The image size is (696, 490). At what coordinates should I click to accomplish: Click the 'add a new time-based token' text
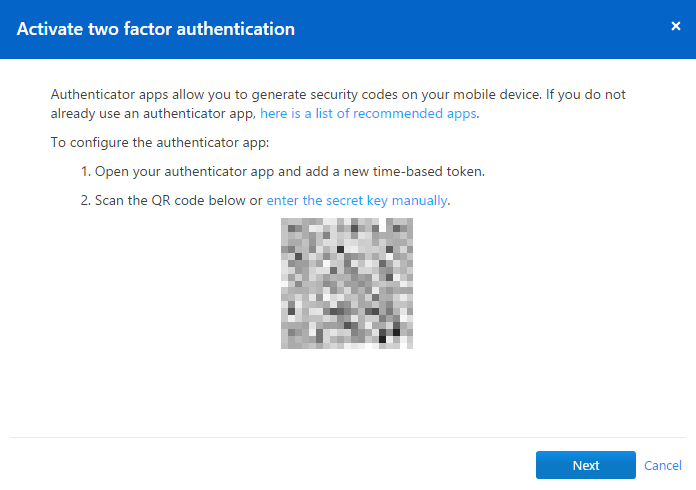pyautogui.click(x=394, y=172)
